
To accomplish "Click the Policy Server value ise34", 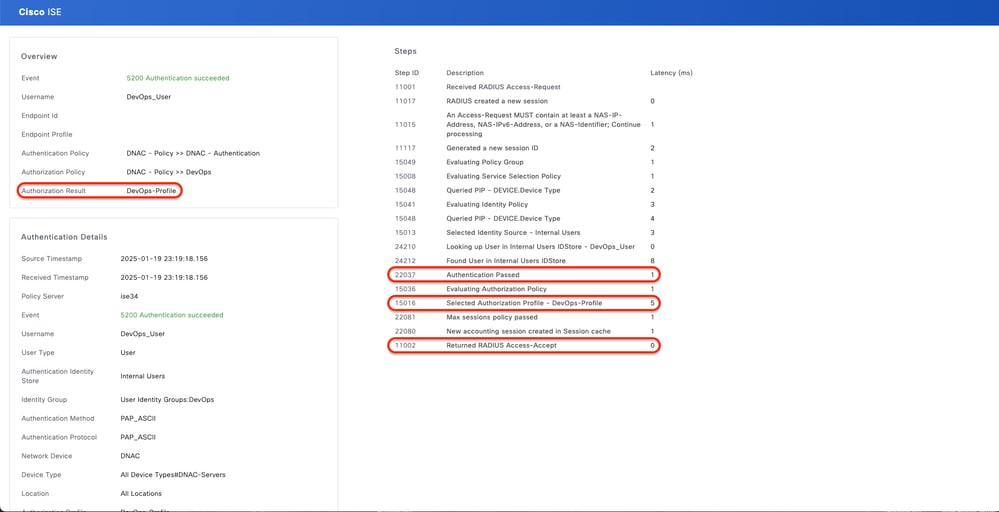I will 129,297.
